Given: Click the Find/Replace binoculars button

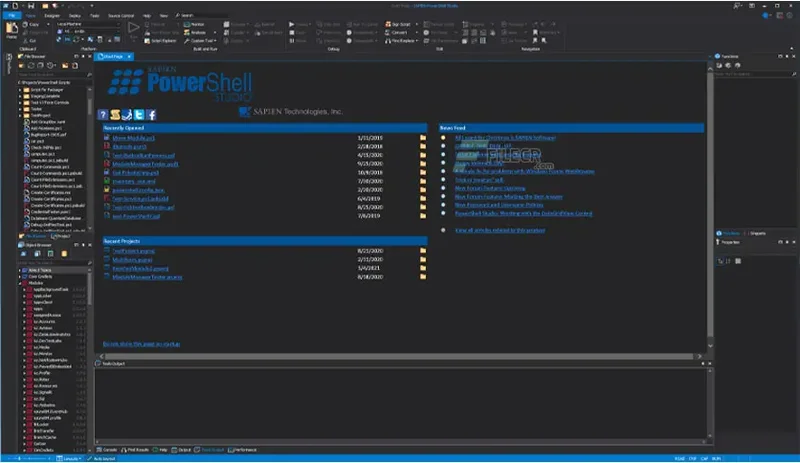Looking at the screenshot, I should point(400,40).
